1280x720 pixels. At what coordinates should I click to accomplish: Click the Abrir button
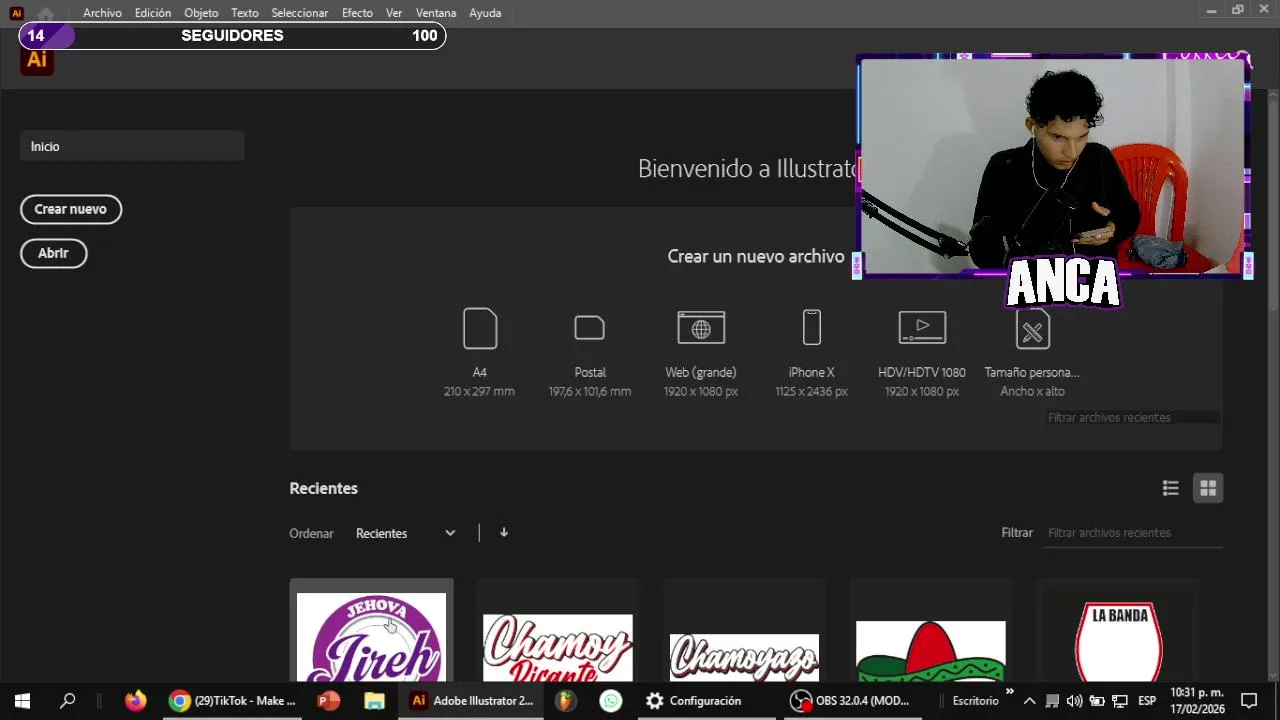click(54, 253)
